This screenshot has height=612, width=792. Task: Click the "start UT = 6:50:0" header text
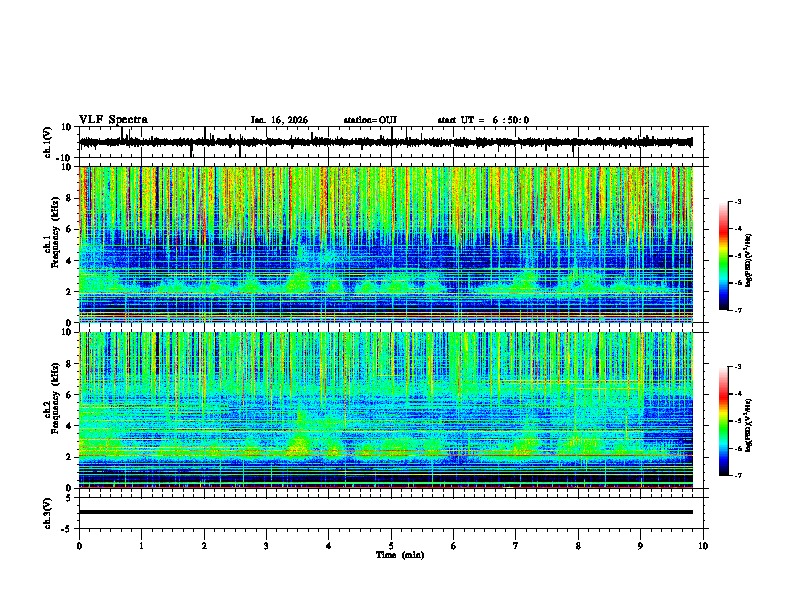[x=483, y=120]
